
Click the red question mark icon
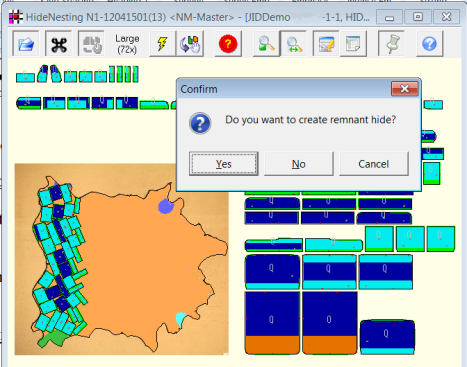[x=228, y=44]
